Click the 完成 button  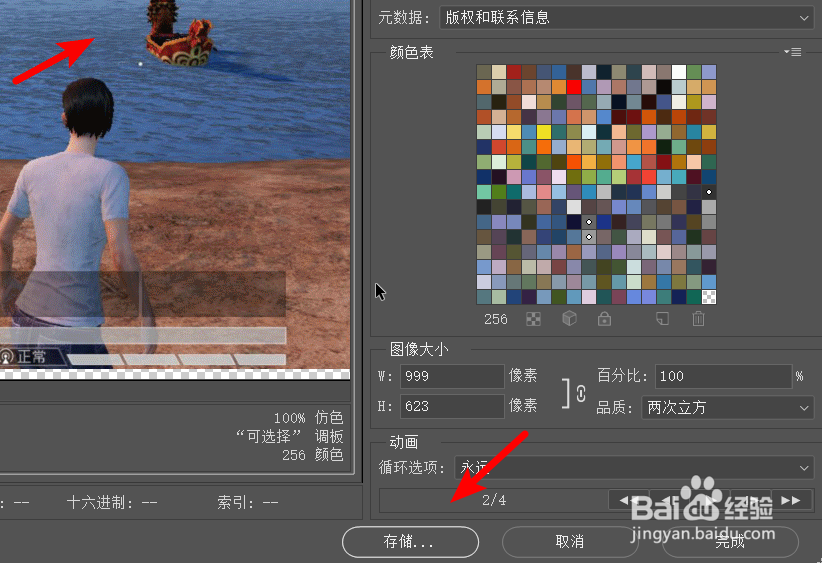(730, 542)
